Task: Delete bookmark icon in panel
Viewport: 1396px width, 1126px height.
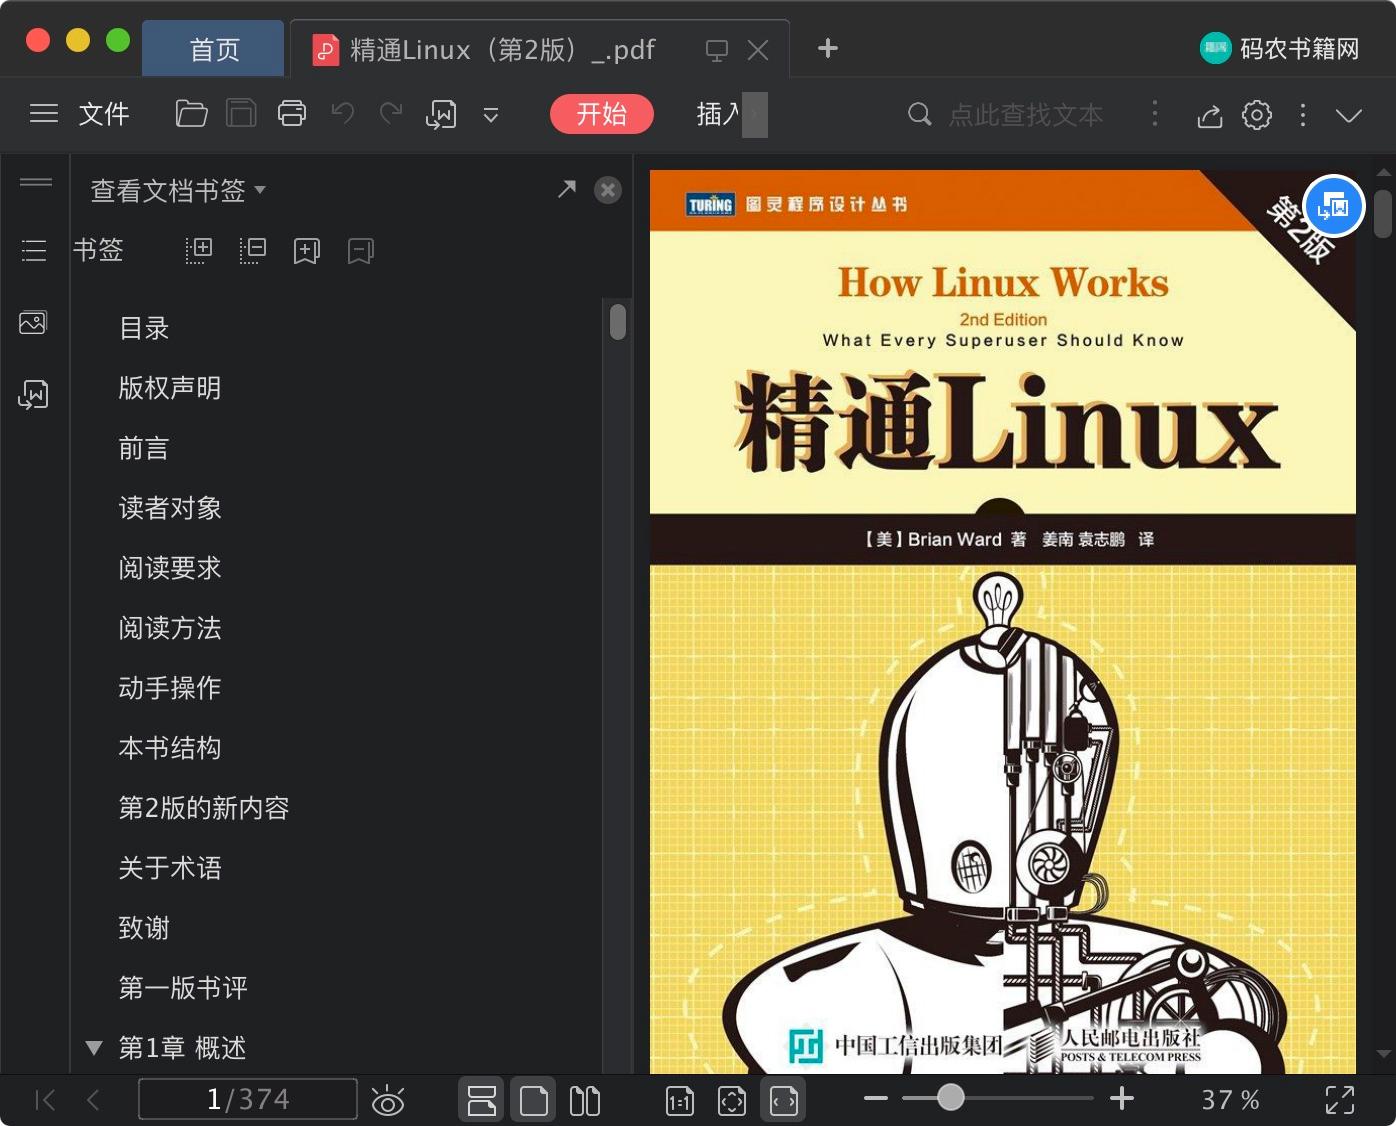Action: tap(361, 251)
